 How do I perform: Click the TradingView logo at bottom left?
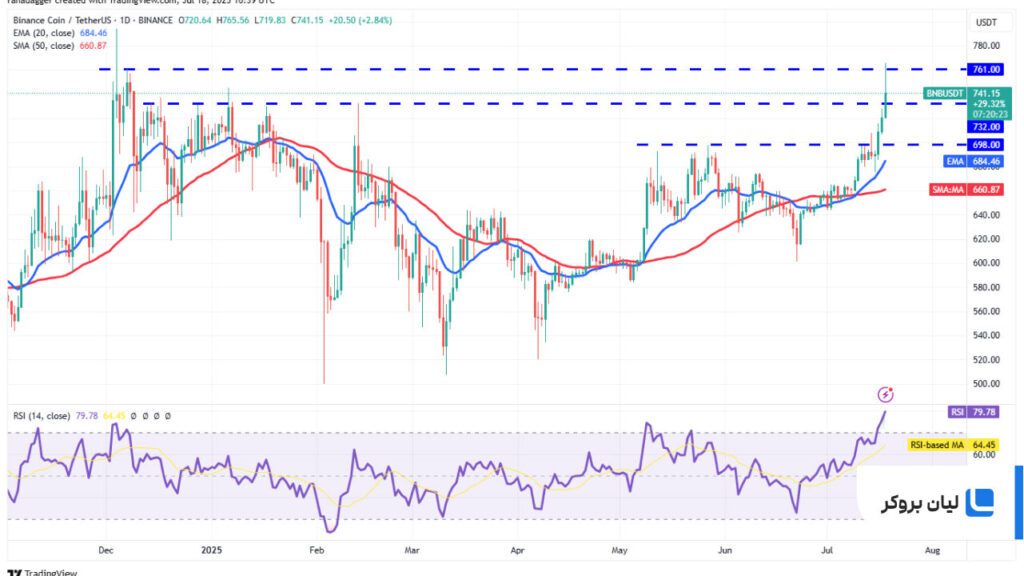click(42, 572)
